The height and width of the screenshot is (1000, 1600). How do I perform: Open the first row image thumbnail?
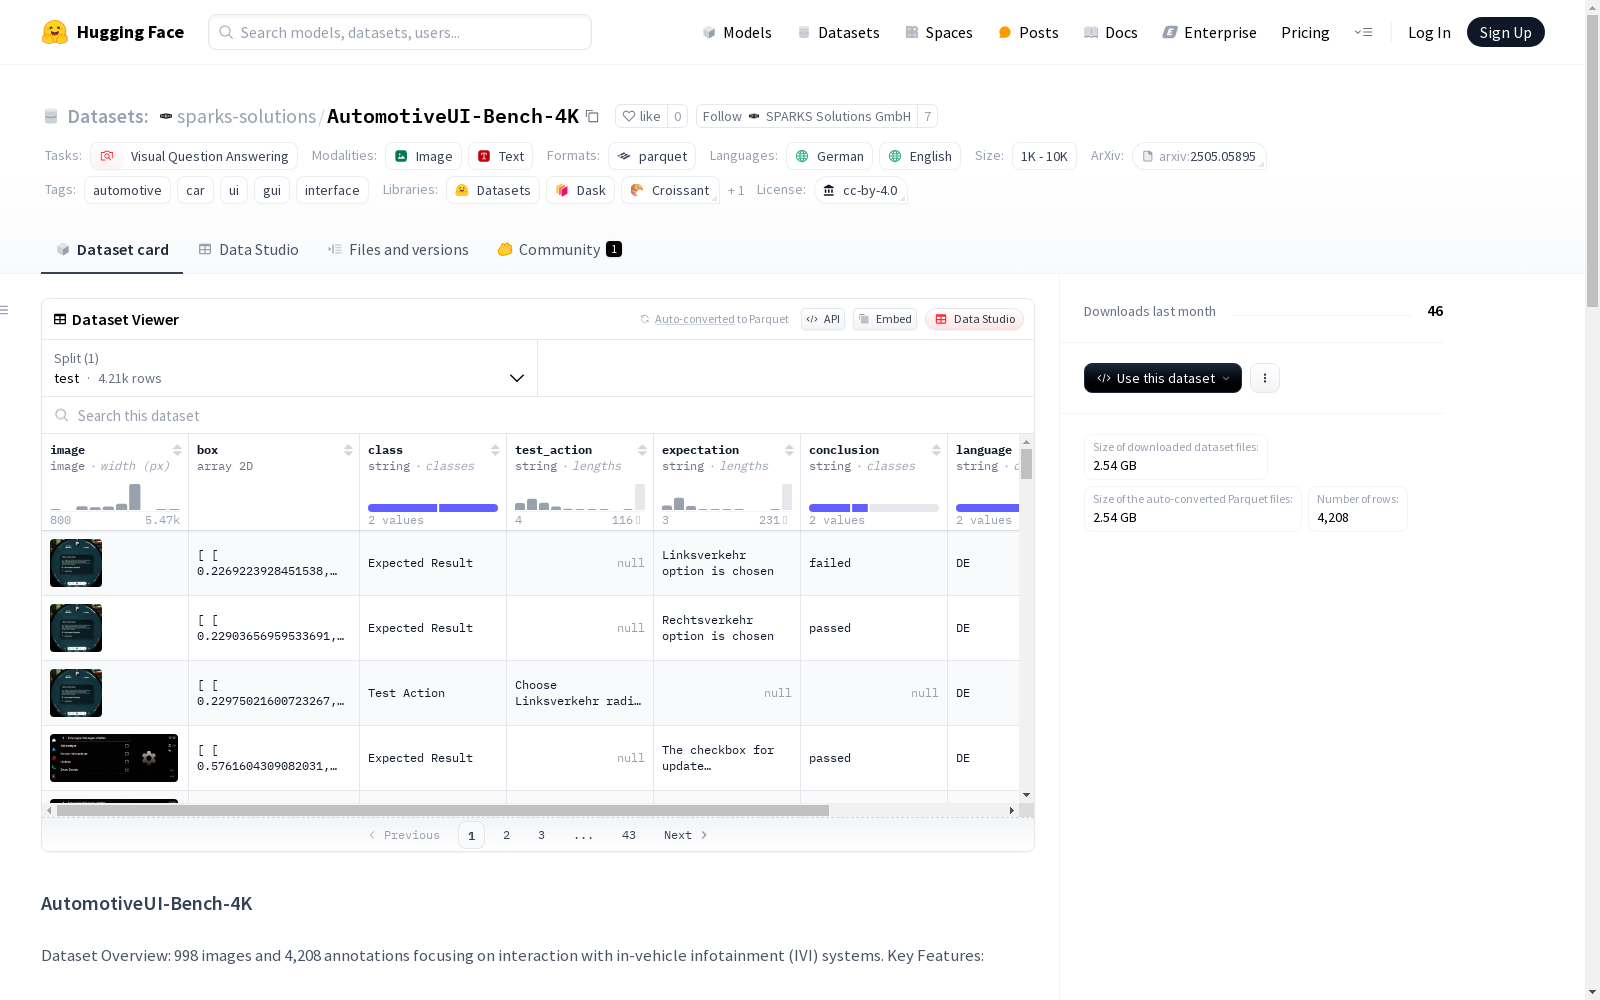pos(76,563)
